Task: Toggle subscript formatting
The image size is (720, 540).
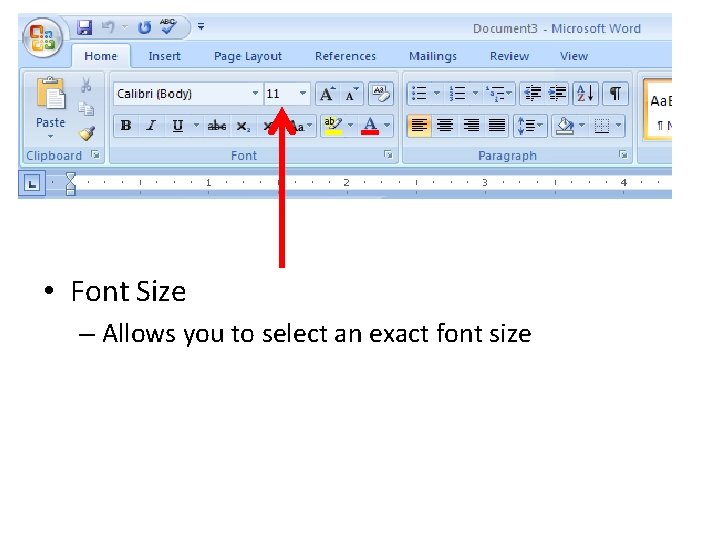Action: click(x=243, y=126)
